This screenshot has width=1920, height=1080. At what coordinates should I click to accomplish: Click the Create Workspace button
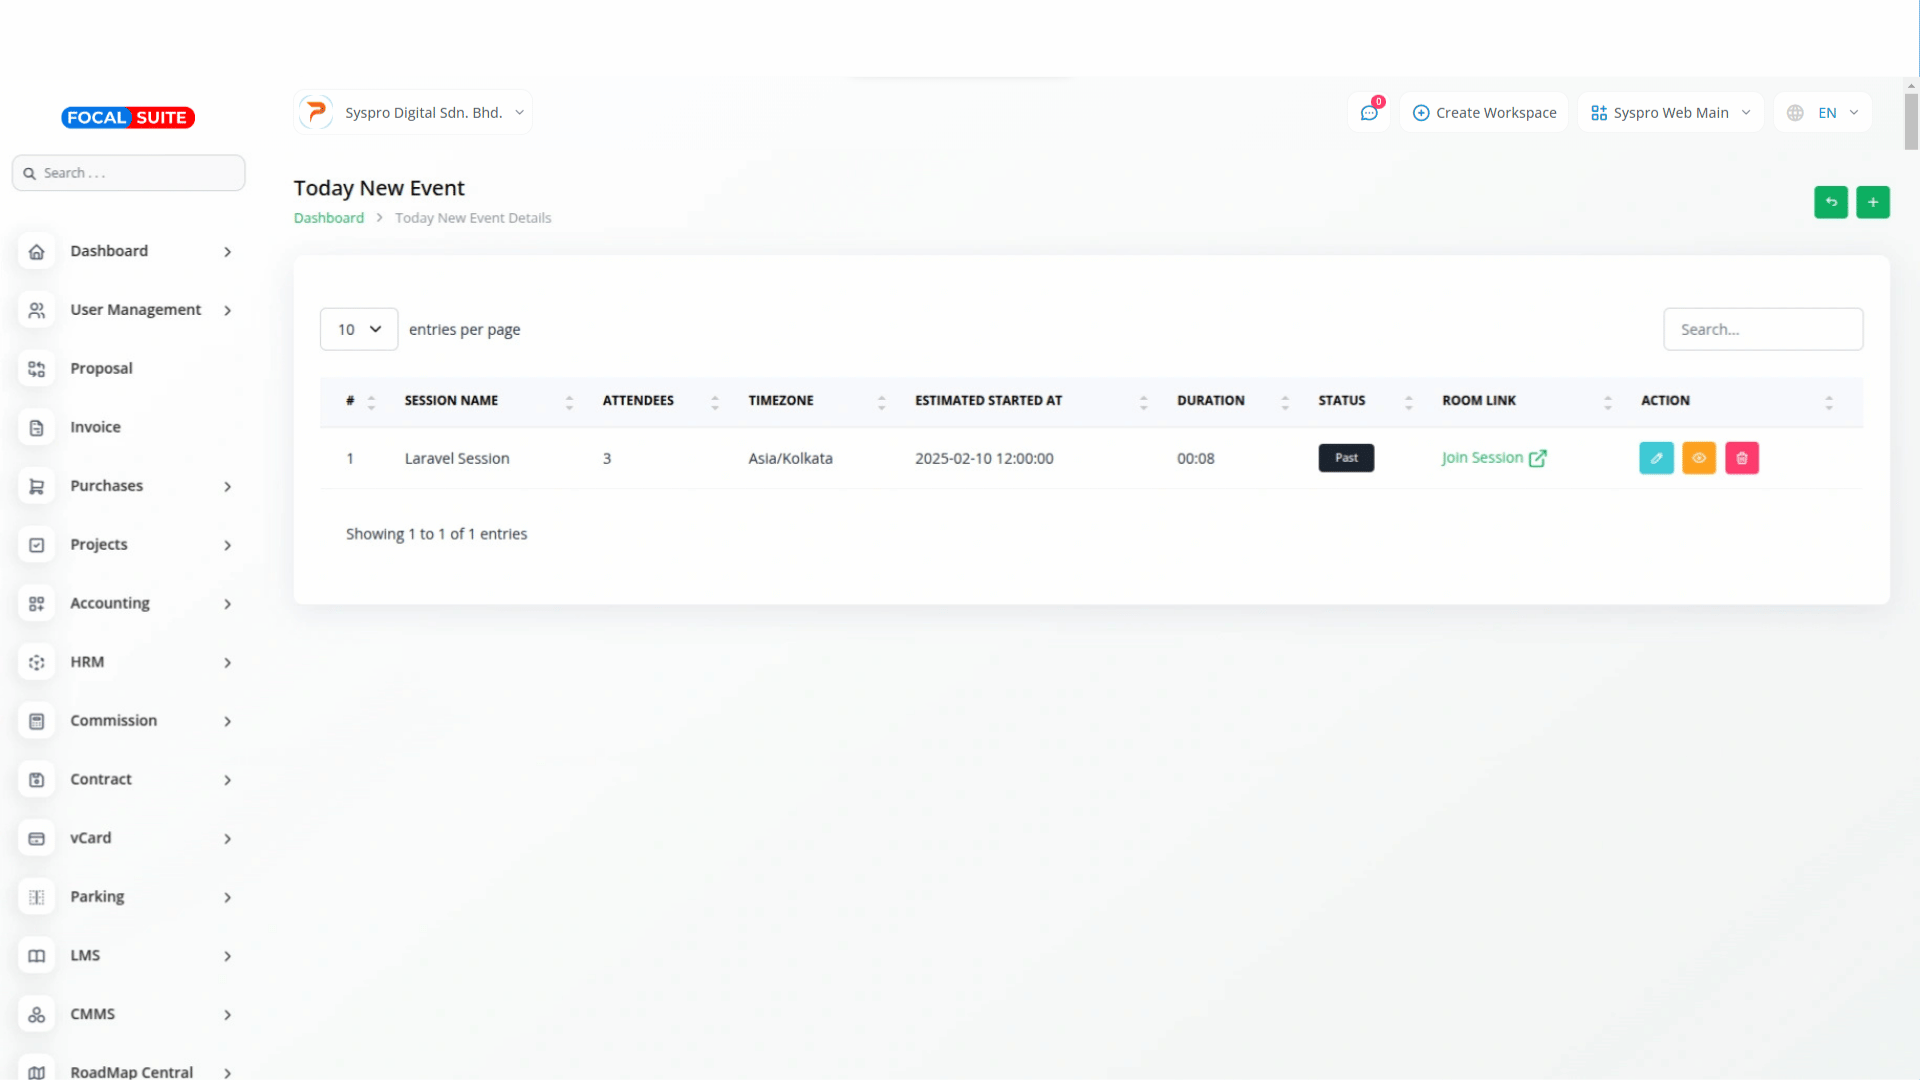point(1484,113)
